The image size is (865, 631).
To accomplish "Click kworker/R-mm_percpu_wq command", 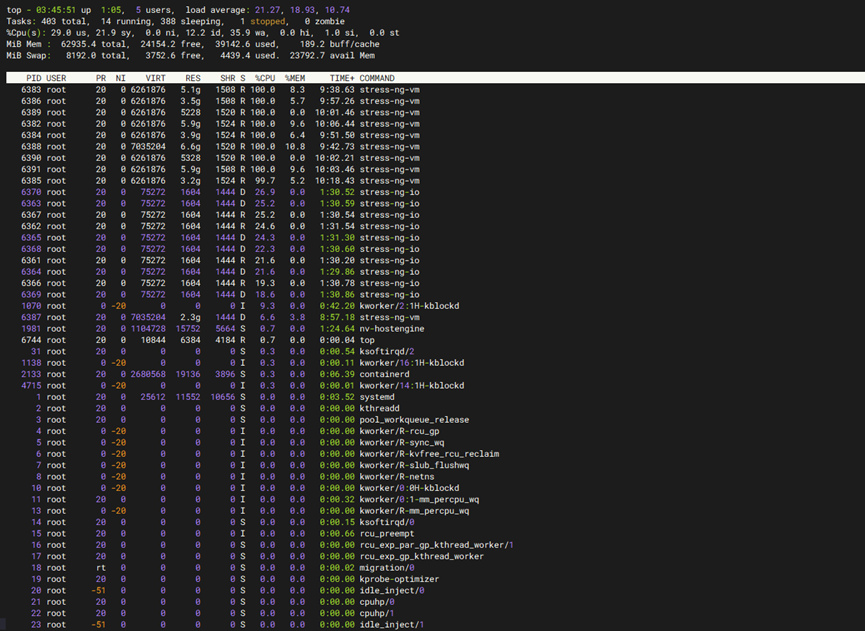I will [414, 511].
